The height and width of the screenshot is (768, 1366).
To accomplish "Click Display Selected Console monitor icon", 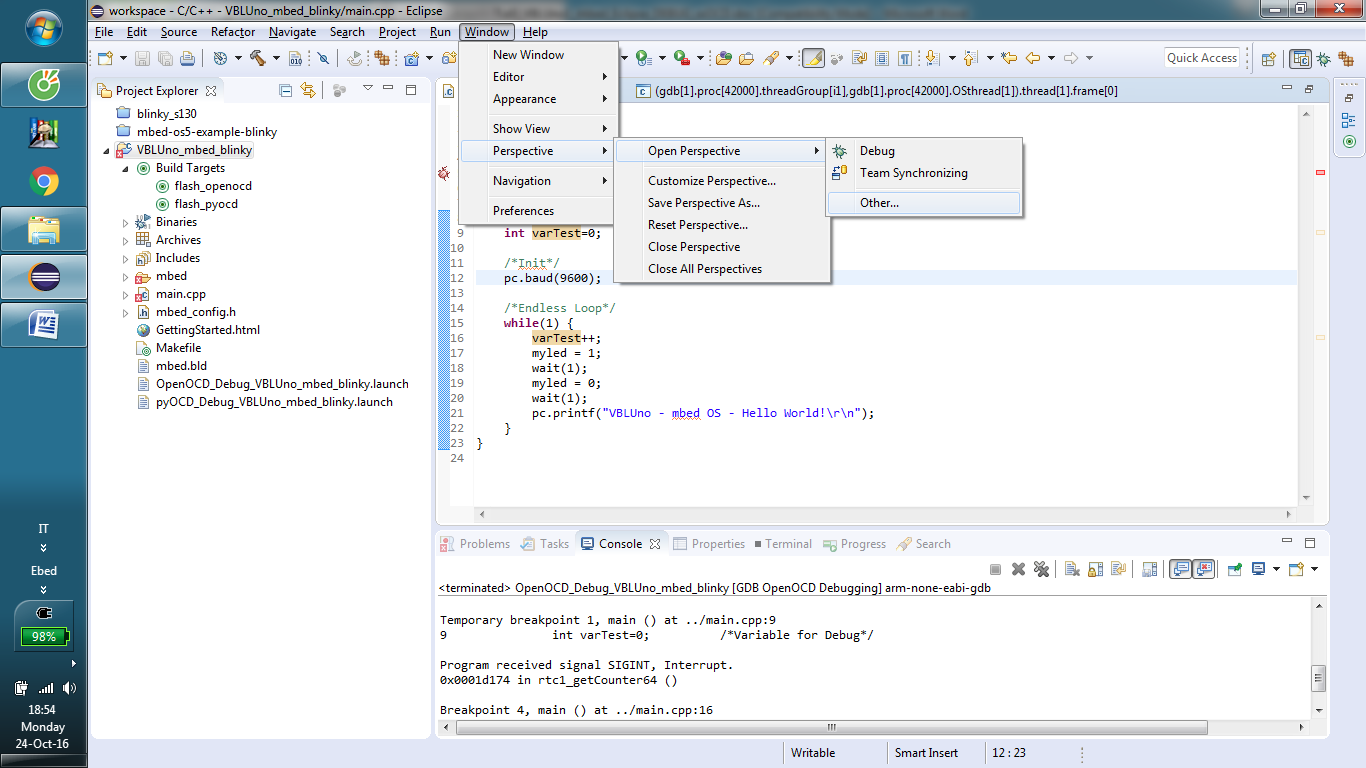I will 1258,569.
